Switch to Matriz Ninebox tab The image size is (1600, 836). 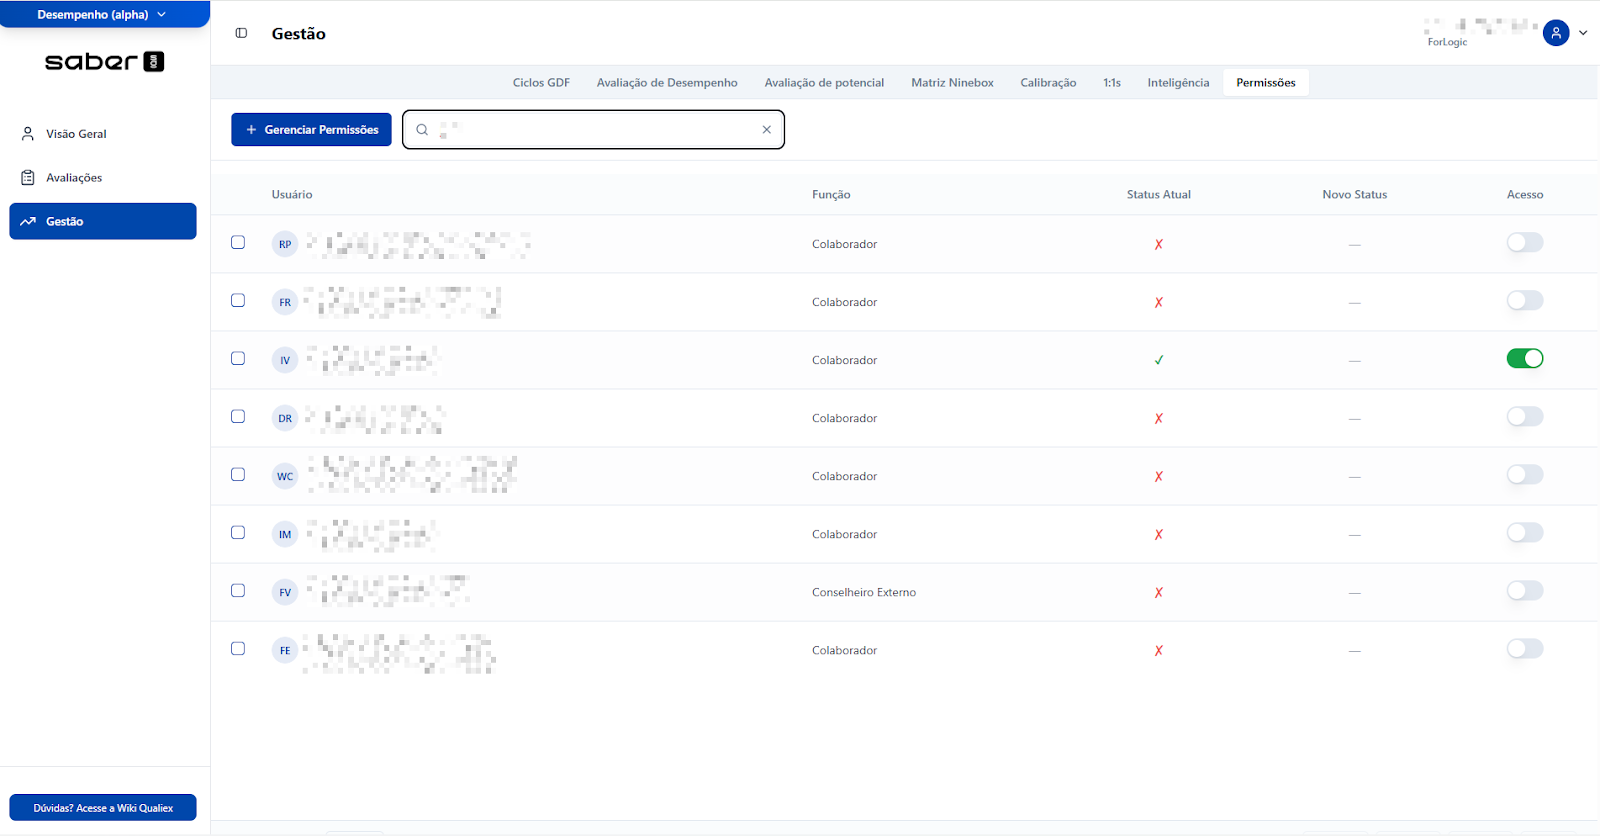click(952, 83)
